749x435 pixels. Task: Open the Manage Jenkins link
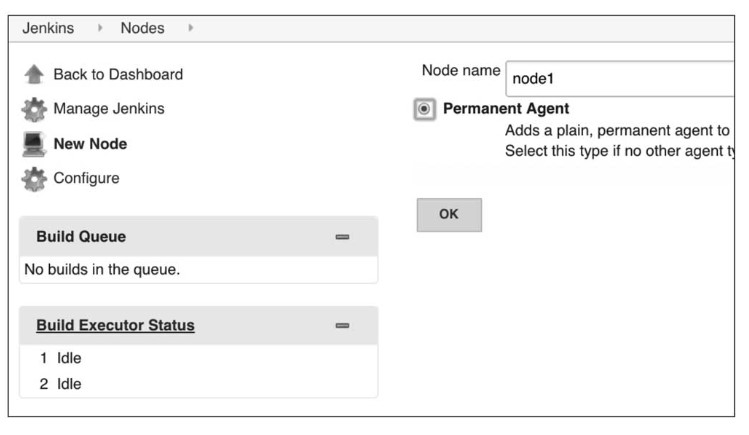109,109
